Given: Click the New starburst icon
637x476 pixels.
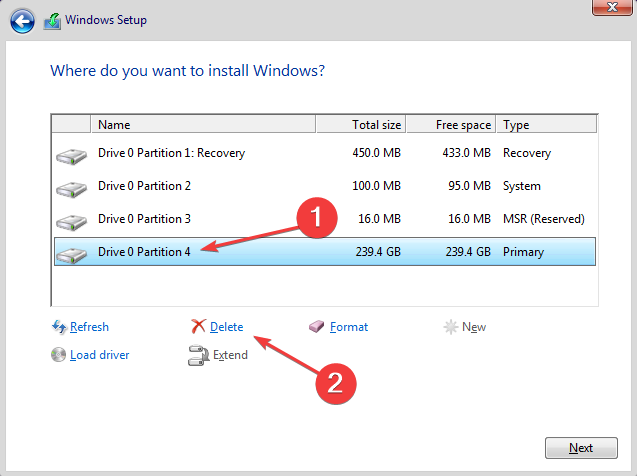Looking at the screenshot, I should pyautogui.click(x=451, y=327).
